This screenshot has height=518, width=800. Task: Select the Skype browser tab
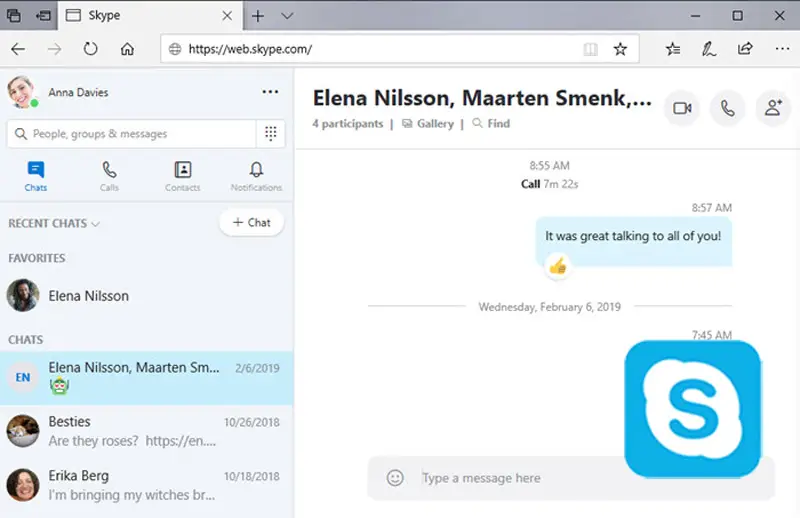click(x=150, y=16)
